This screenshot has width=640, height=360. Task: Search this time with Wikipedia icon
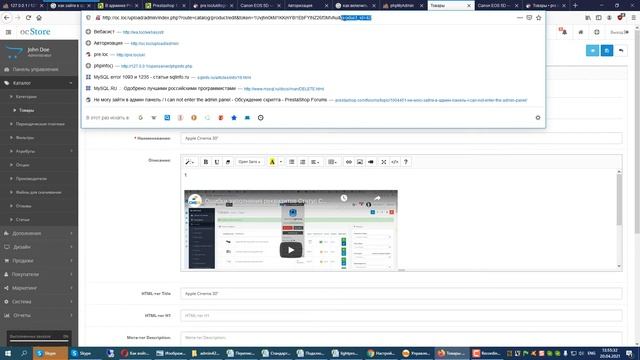[x=154, y=118]
